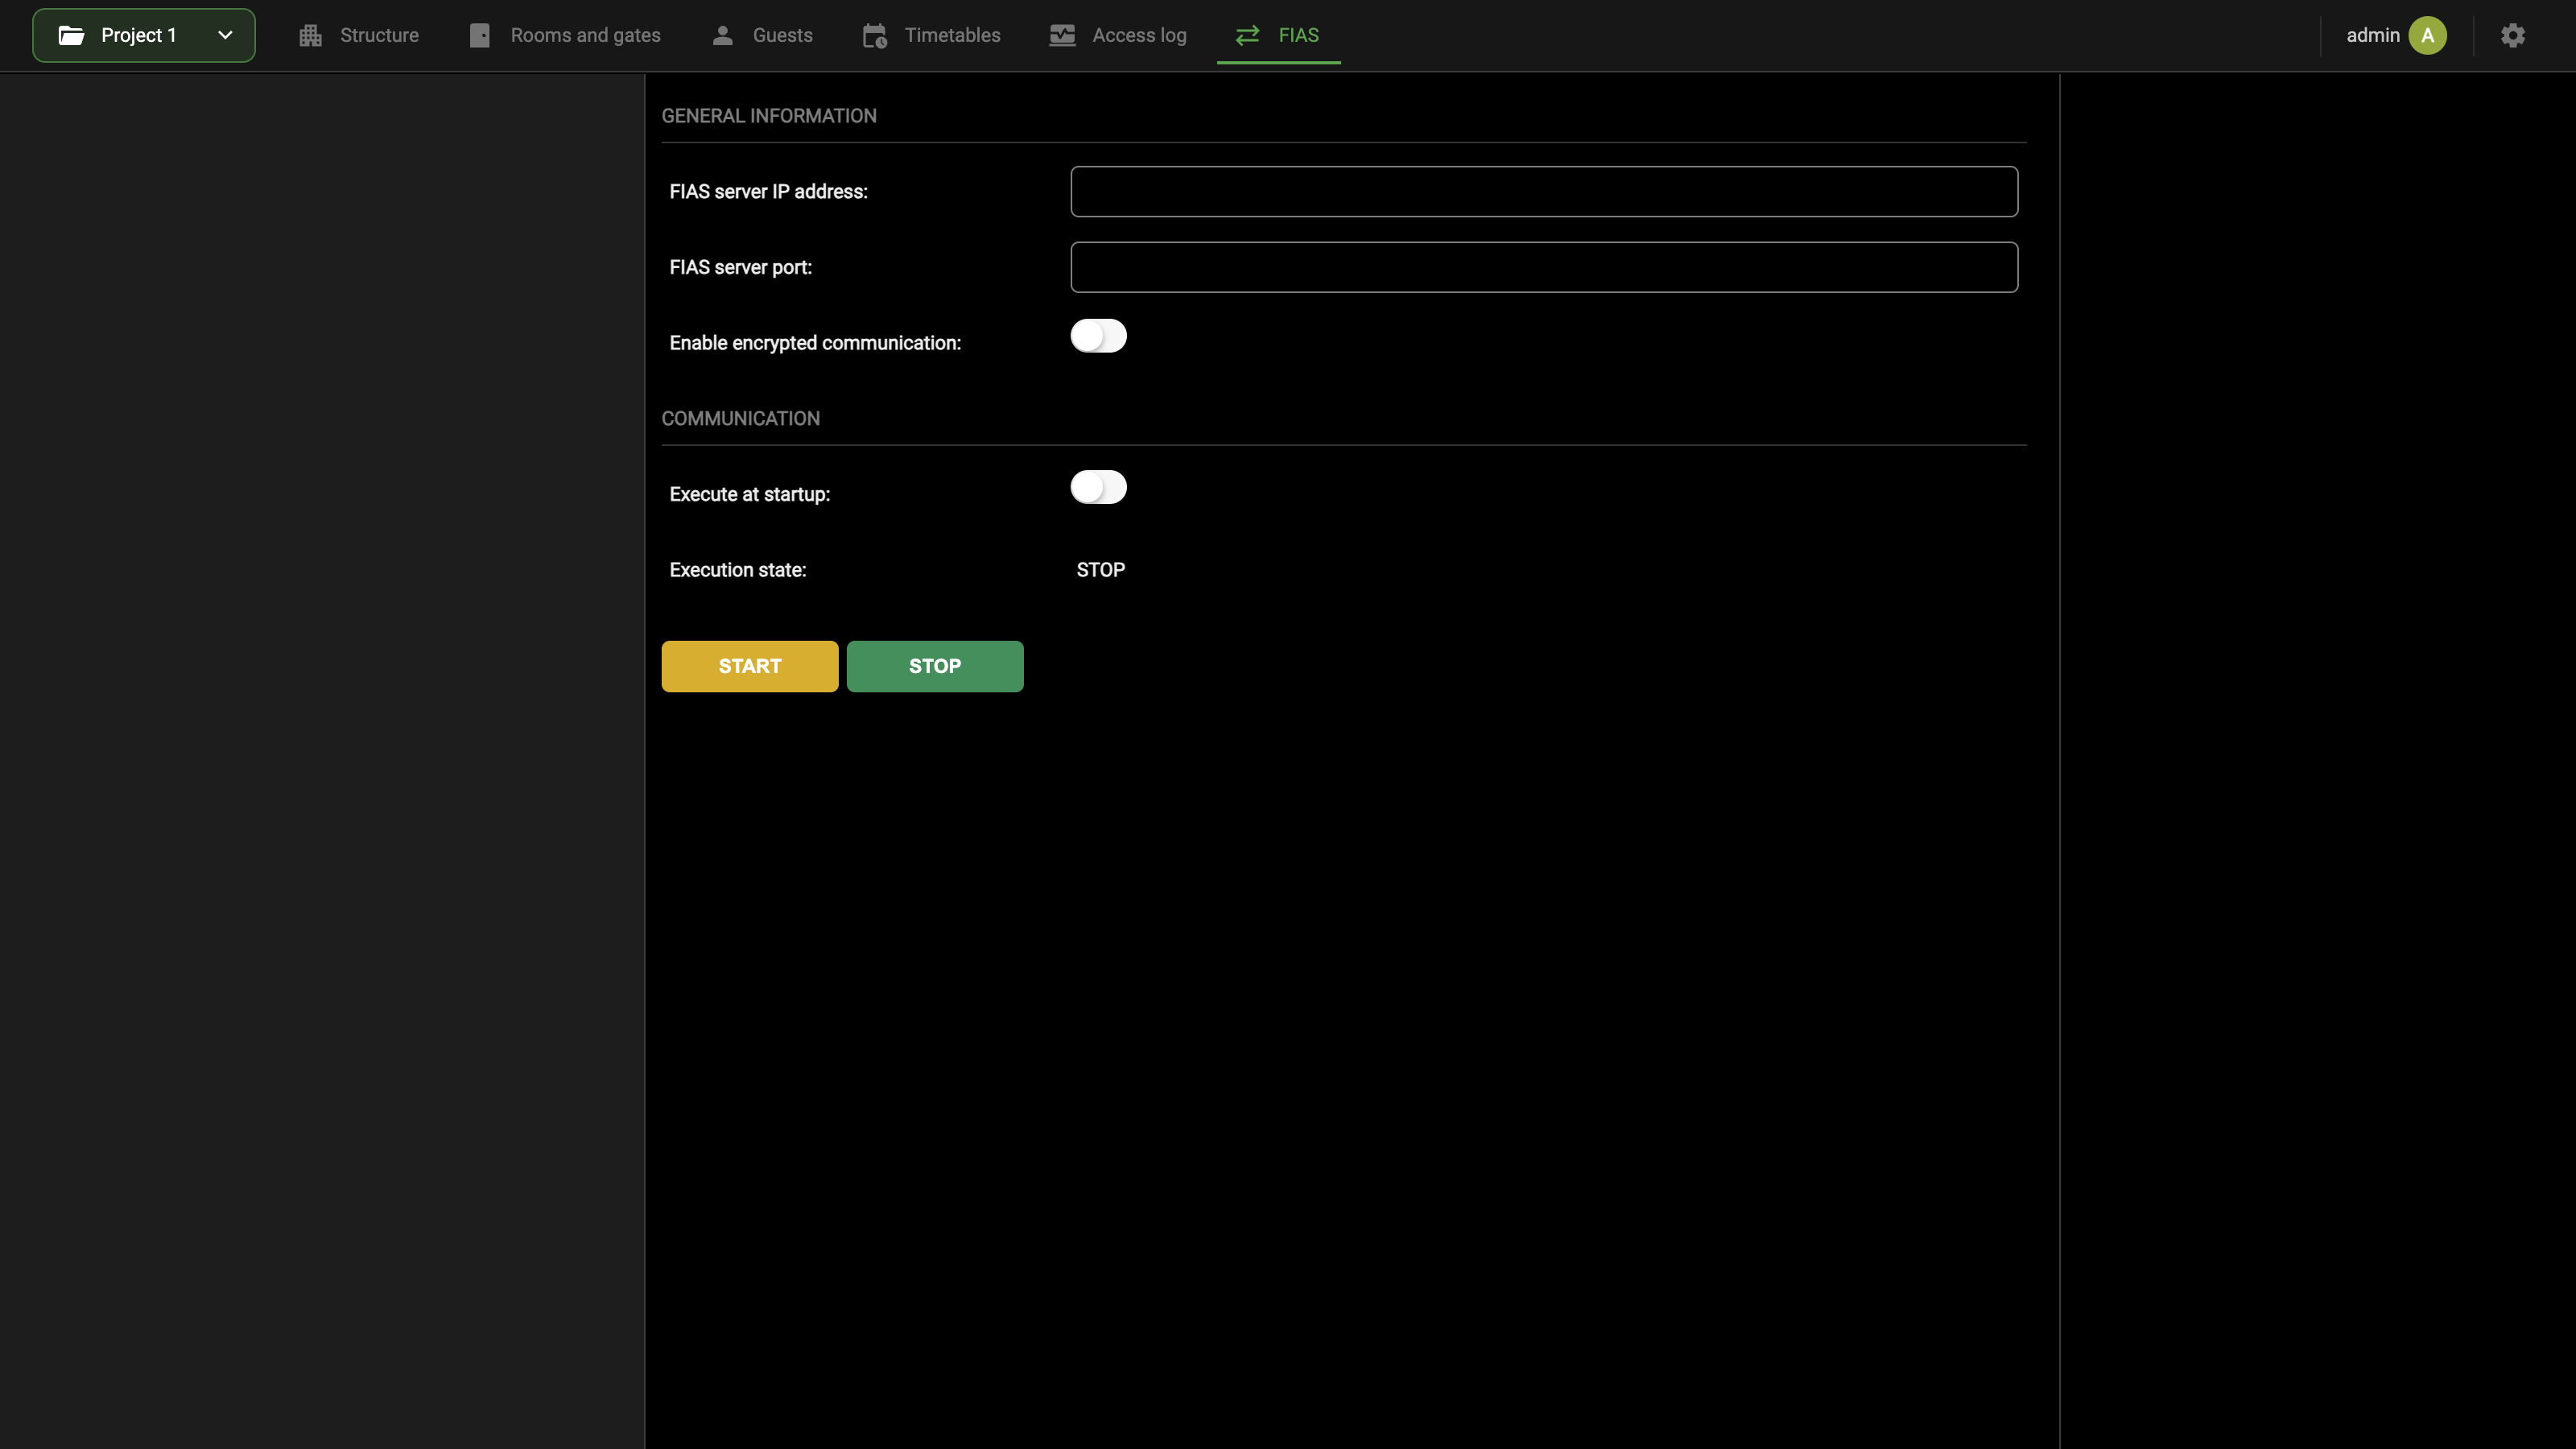Image resolution: width=2576 pixels, height=1449 pixels.
Task: Click the COMMUNICATION section heading
Action: (740, 419)
